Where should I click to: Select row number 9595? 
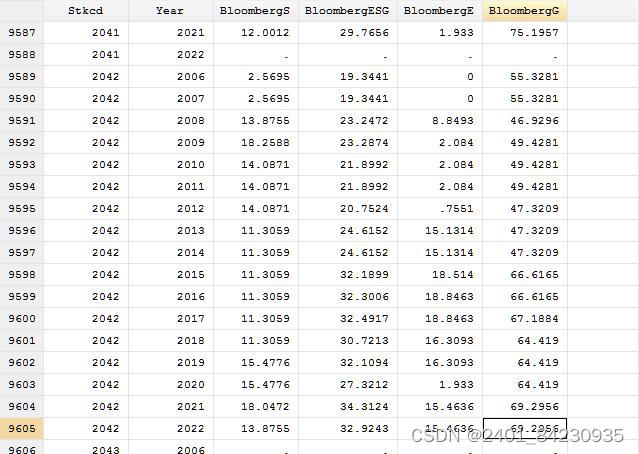coord(22,209)
